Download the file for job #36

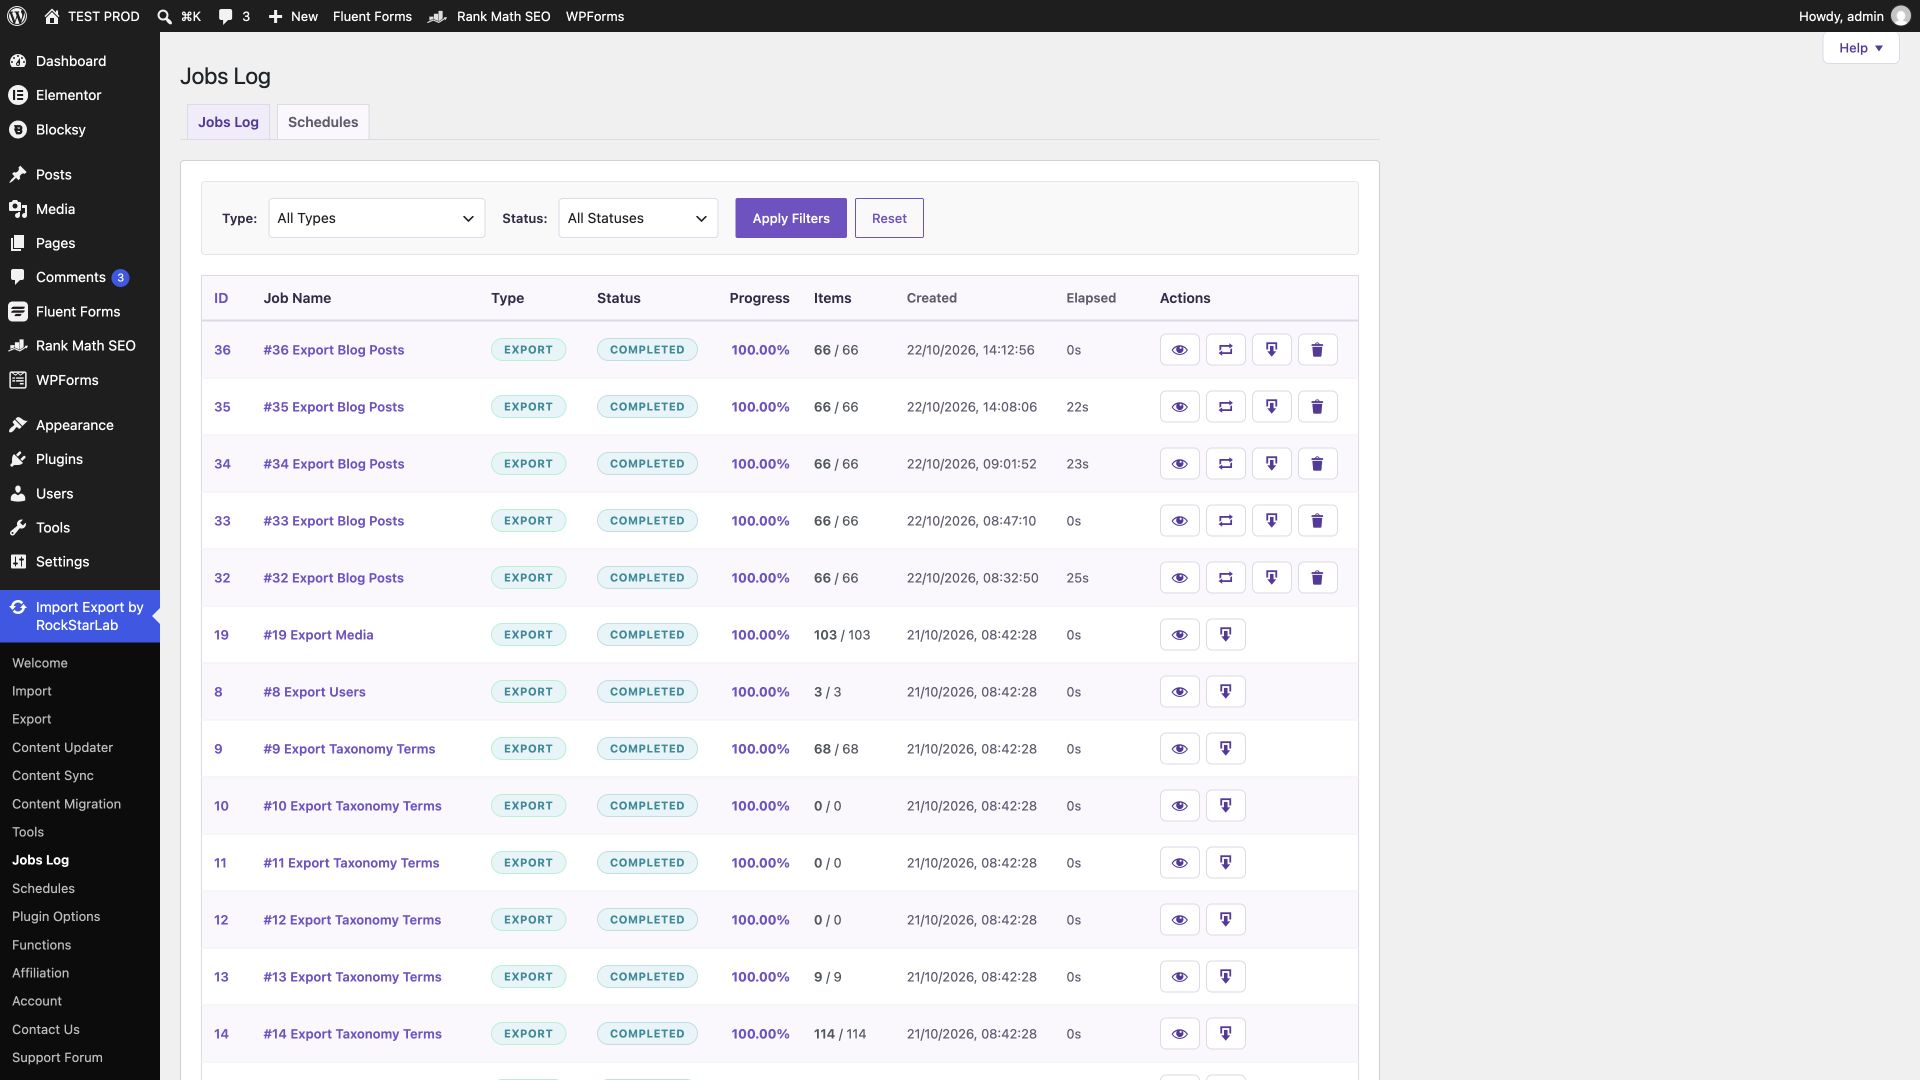point(1271,350)
